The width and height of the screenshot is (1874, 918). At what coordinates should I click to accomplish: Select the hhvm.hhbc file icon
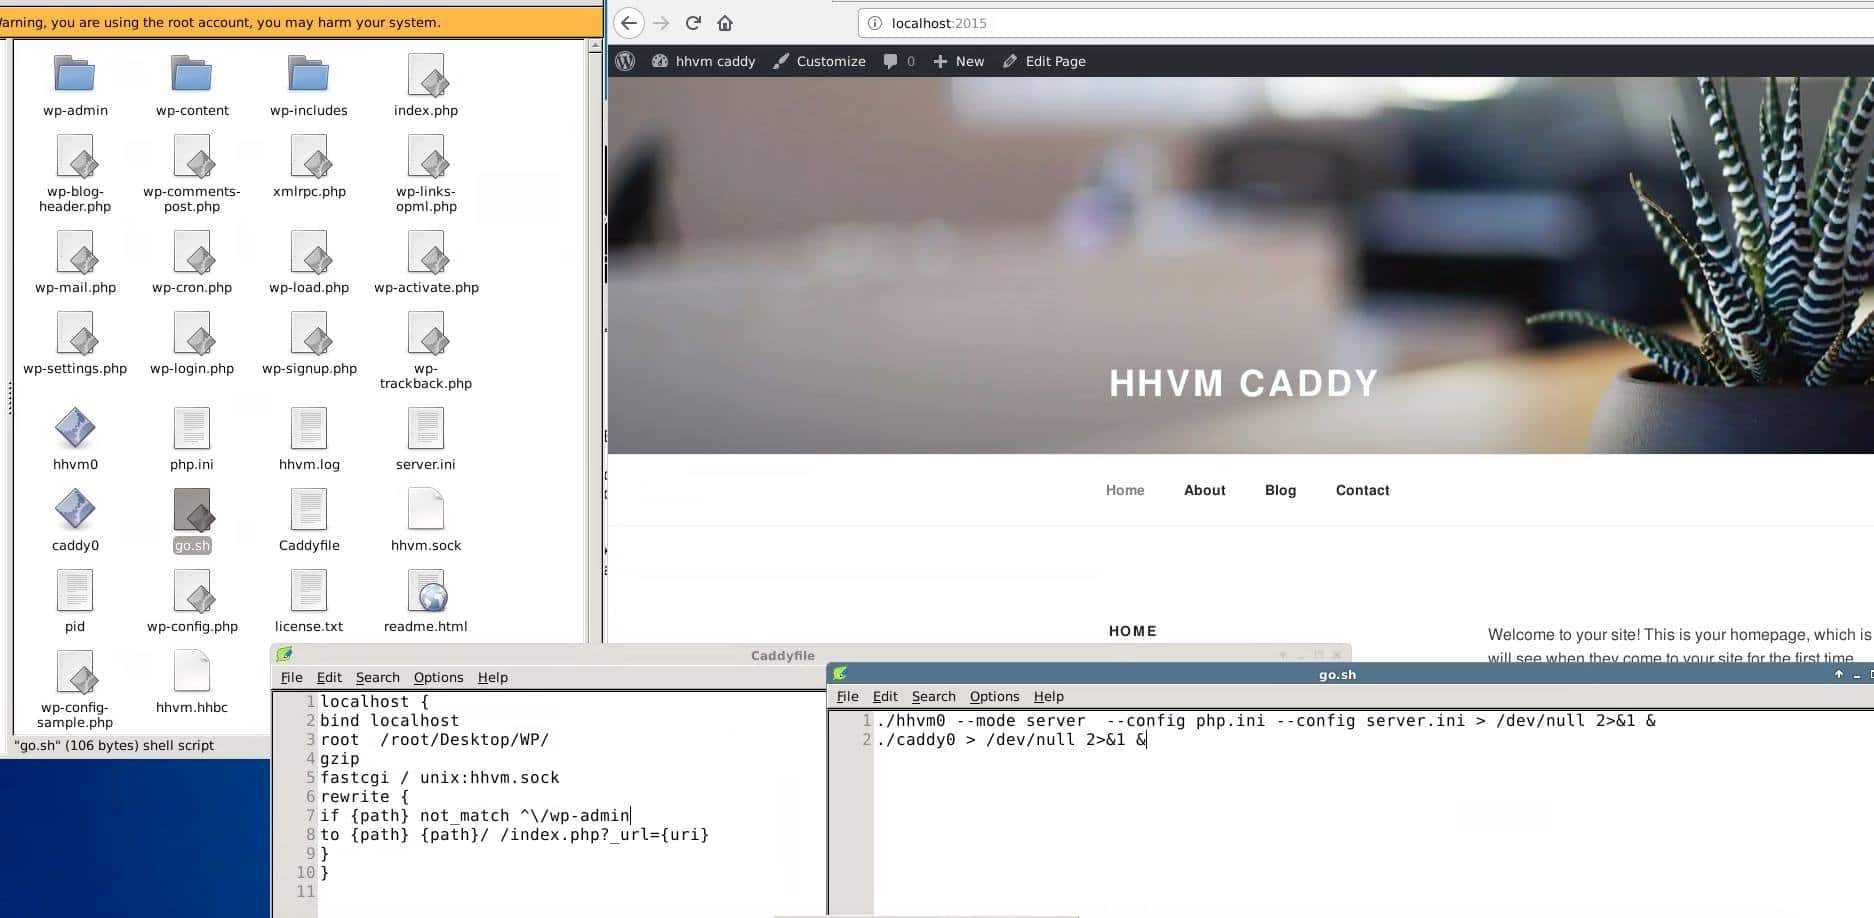click(192, 672)
